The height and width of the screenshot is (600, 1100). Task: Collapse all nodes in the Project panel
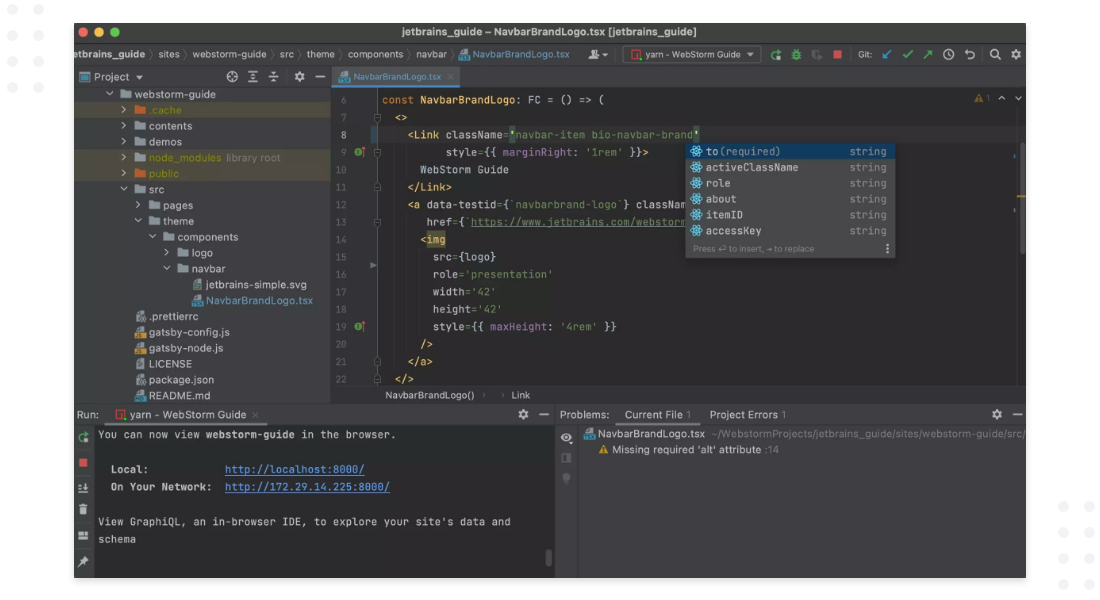point(274,76)
